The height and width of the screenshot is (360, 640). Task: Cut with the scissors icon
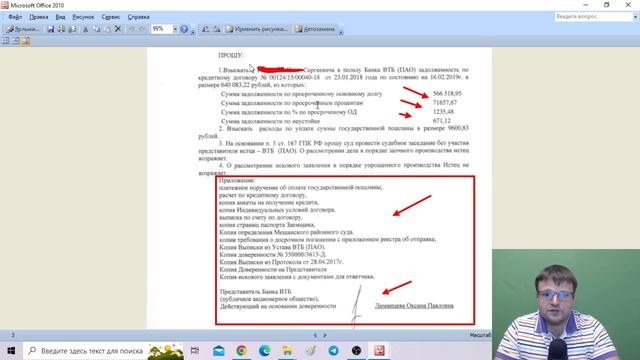pyautogui.click(x=86, y=29)
